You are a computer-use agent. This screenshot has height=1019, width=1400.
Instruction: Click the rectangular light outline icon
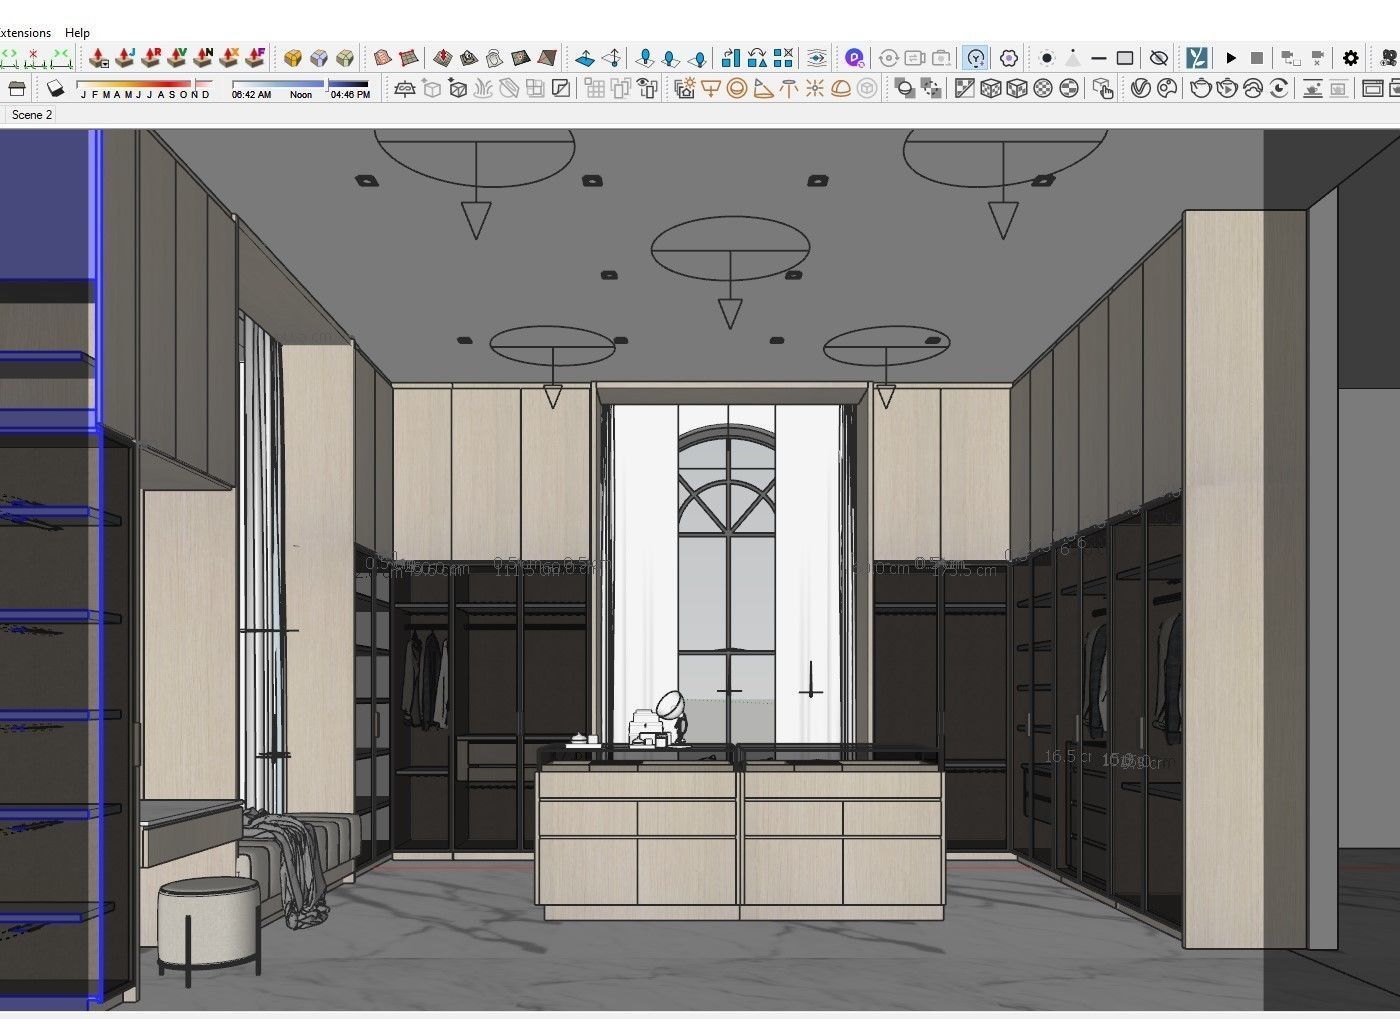[1125, 58]
